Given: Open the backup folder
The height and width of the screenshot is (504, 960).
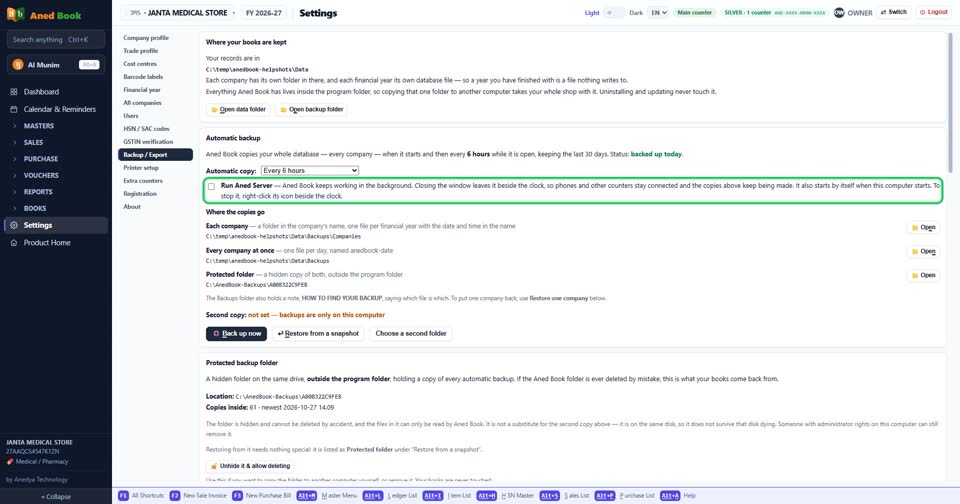Looking at the screenshot, I should [312, 110].
